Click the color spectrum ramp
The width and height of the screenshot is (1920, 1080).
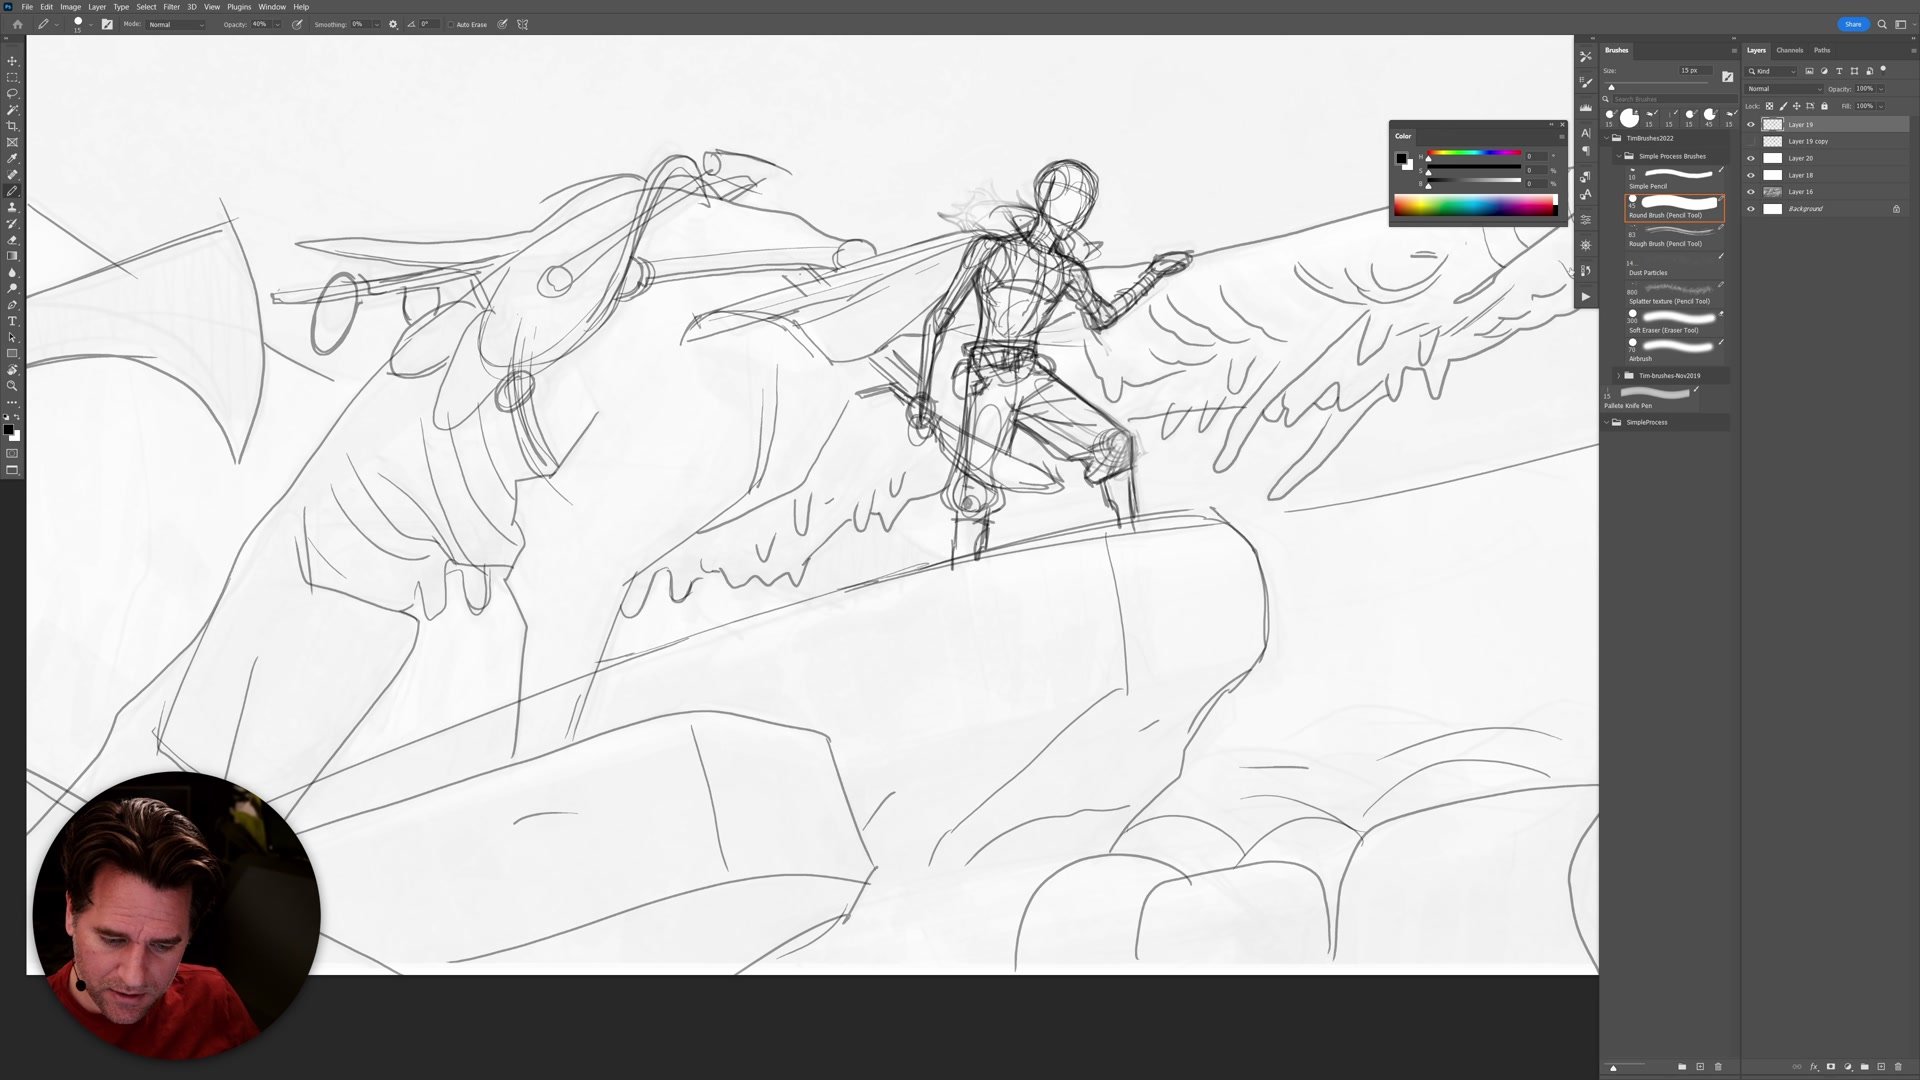pos(1473,206)
